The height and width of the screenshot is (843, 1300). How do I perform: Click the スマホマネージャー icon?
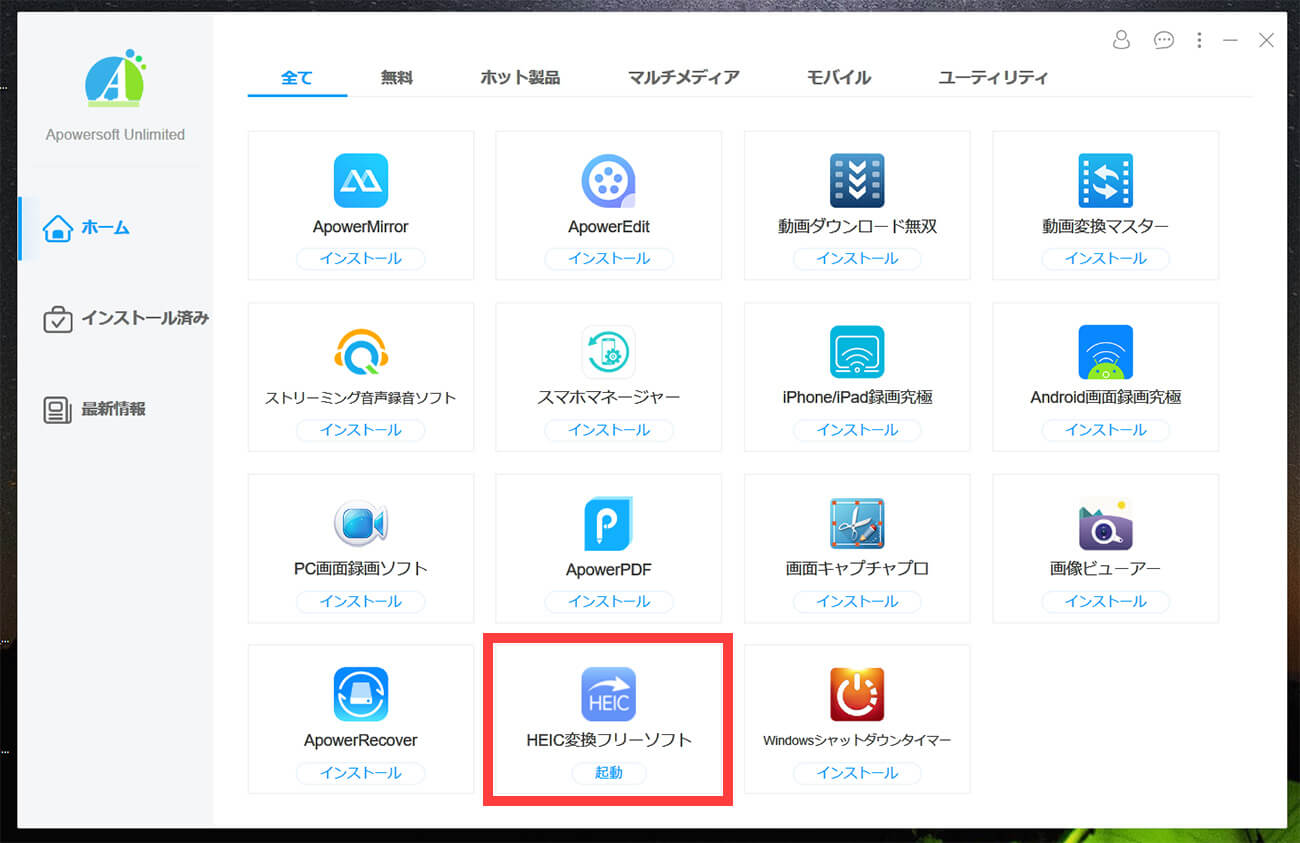tap(608, 352)
